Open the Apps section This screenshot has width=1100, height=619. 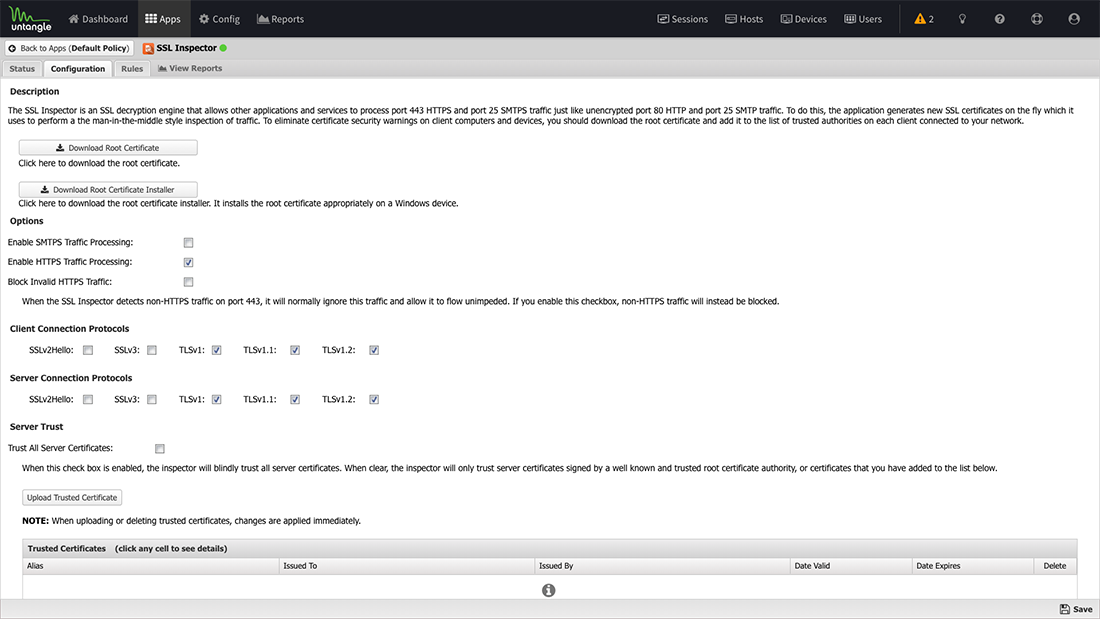163,19
